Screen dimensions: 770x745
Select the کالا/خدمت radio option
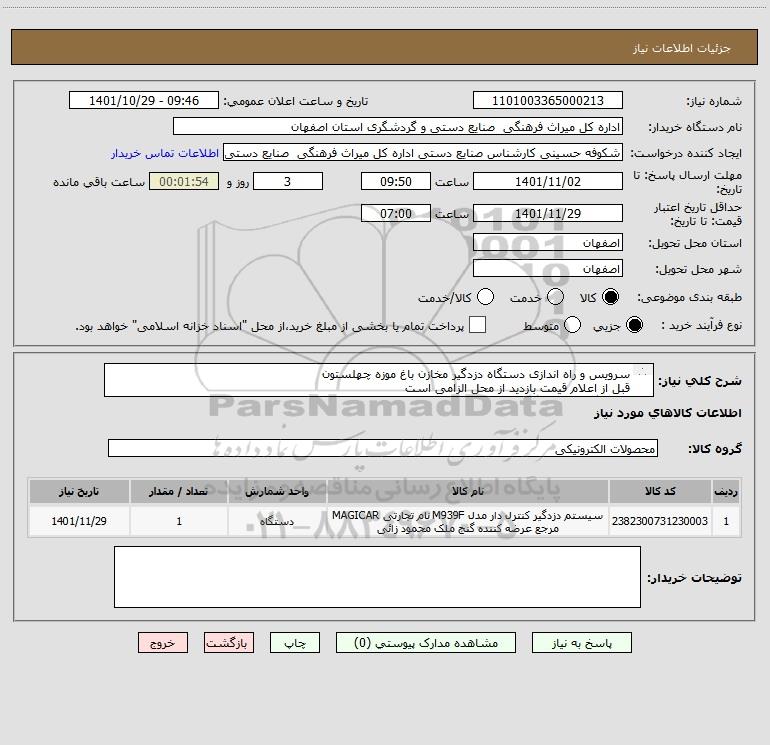tap(485, 297)
